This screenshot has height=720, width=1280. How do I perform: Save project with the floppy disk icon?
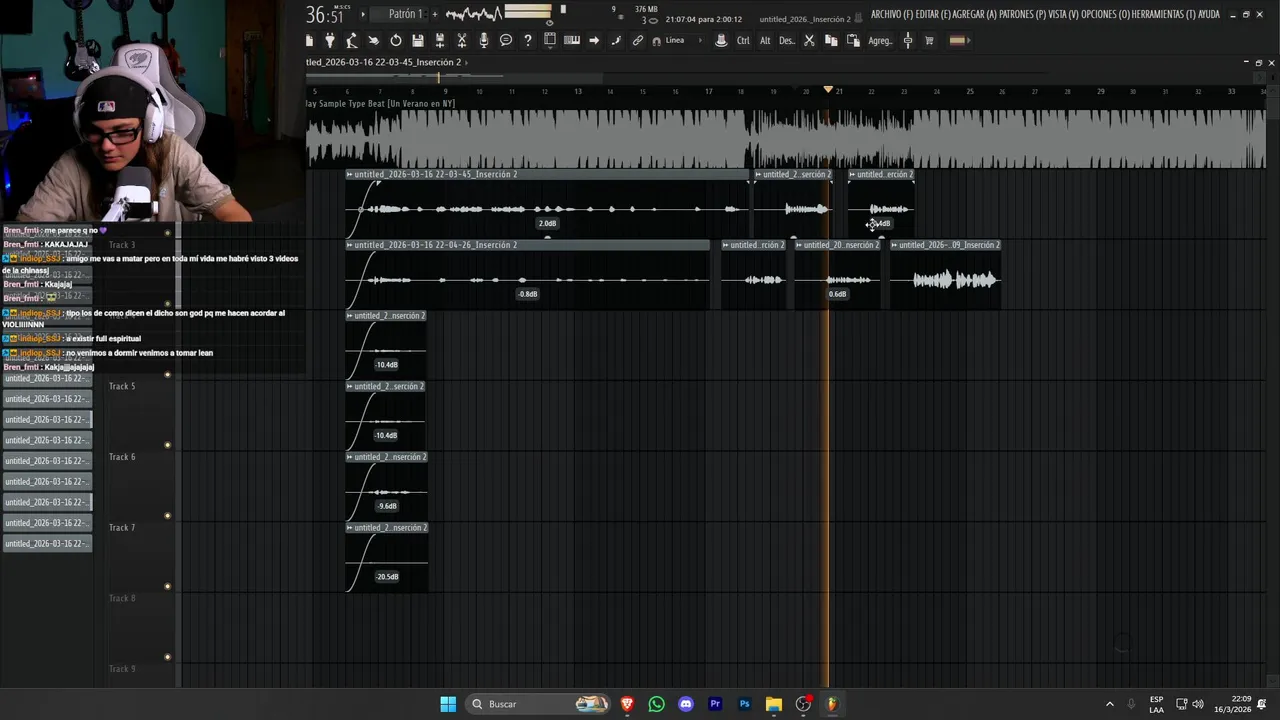point(418,41)
